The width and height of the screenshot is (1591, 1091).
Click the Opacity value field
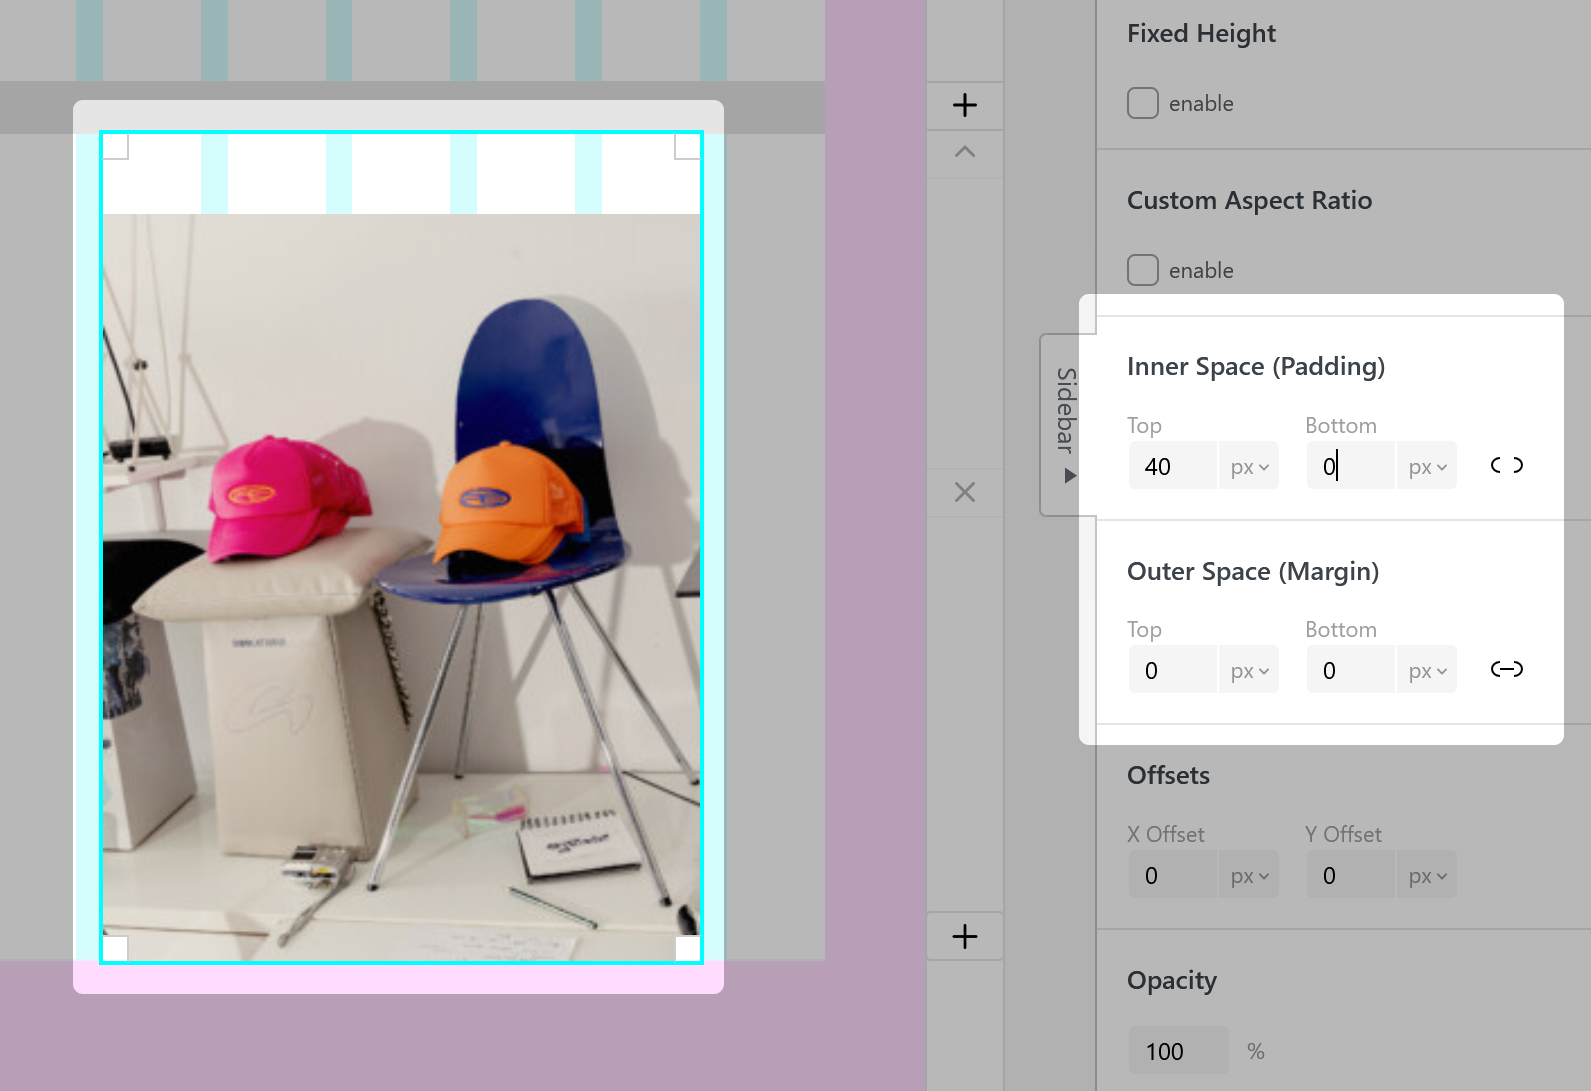[x=1178, y=1051]
